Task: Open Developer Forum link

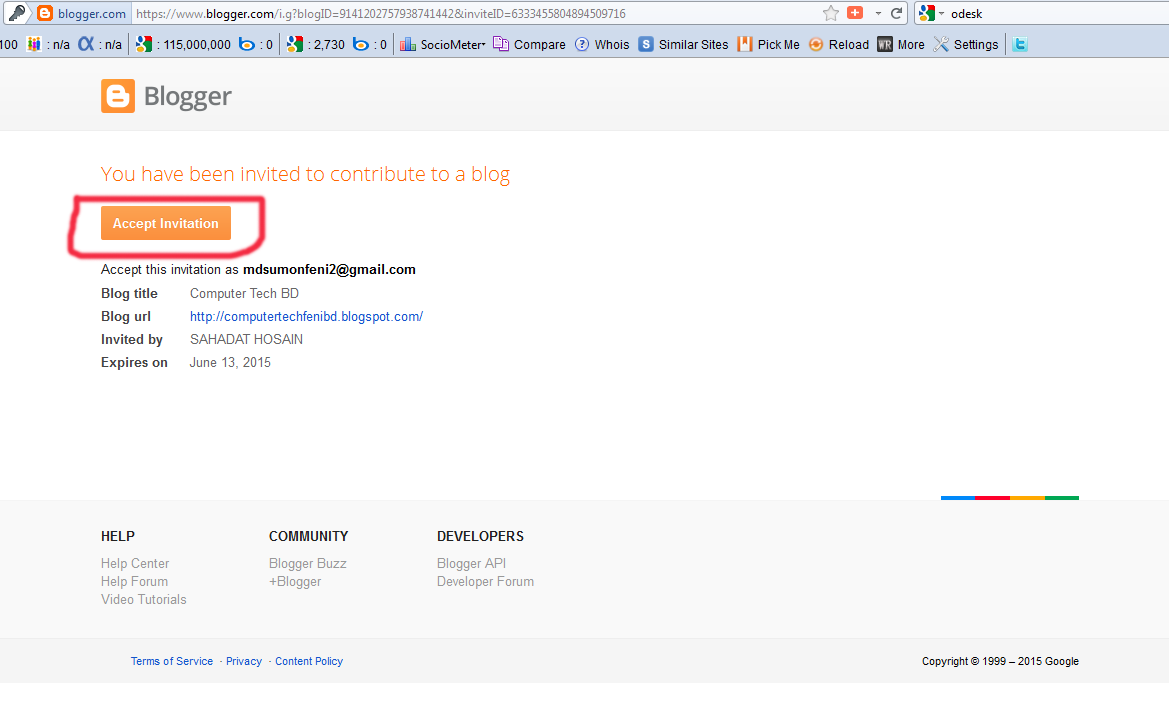Action: point(485,581)
